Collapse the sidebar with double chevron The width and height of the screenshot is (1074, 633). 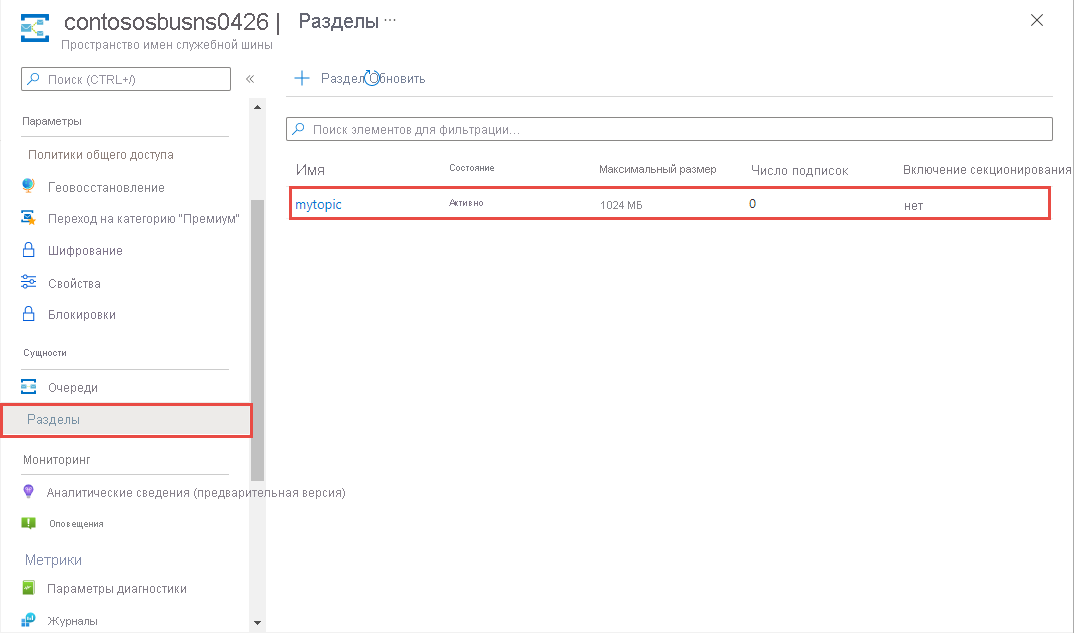(x=250, y=79)
